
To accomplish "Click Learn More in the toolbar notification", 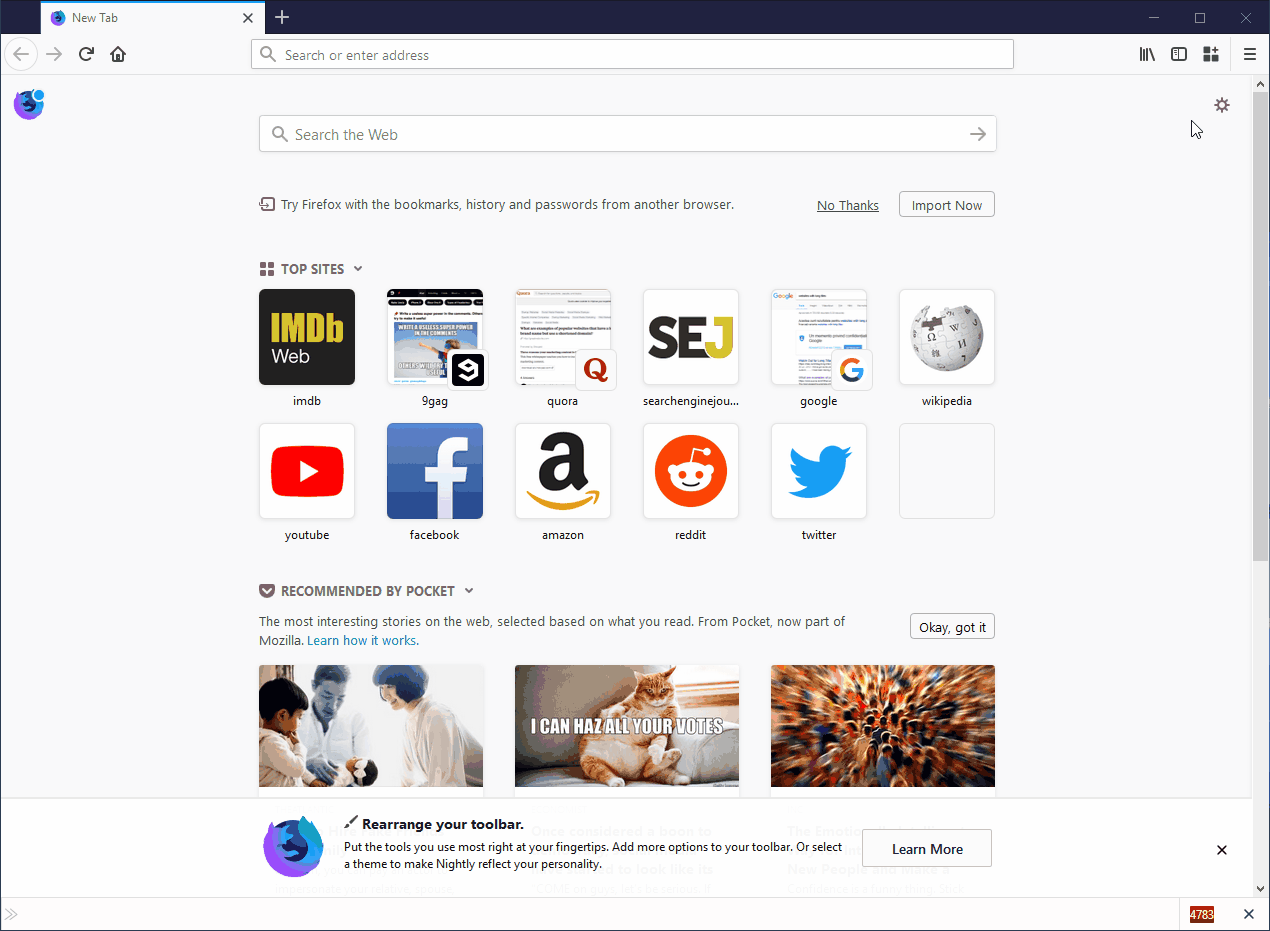I will click(926, 847).
